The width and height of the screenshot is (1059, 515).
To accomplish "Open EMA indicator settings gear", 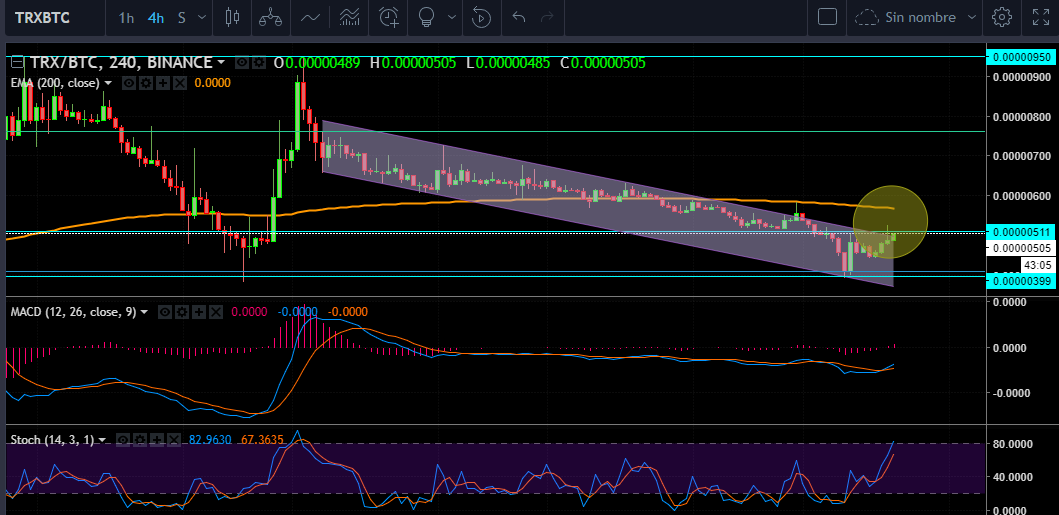I will [144, 83].
